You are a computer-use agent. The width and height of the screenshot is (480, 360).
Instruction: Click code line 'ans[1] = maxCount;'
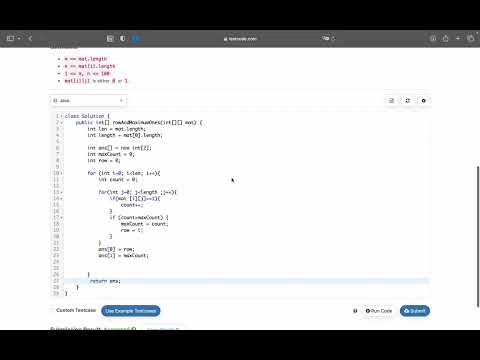click(x=124, y=256)
